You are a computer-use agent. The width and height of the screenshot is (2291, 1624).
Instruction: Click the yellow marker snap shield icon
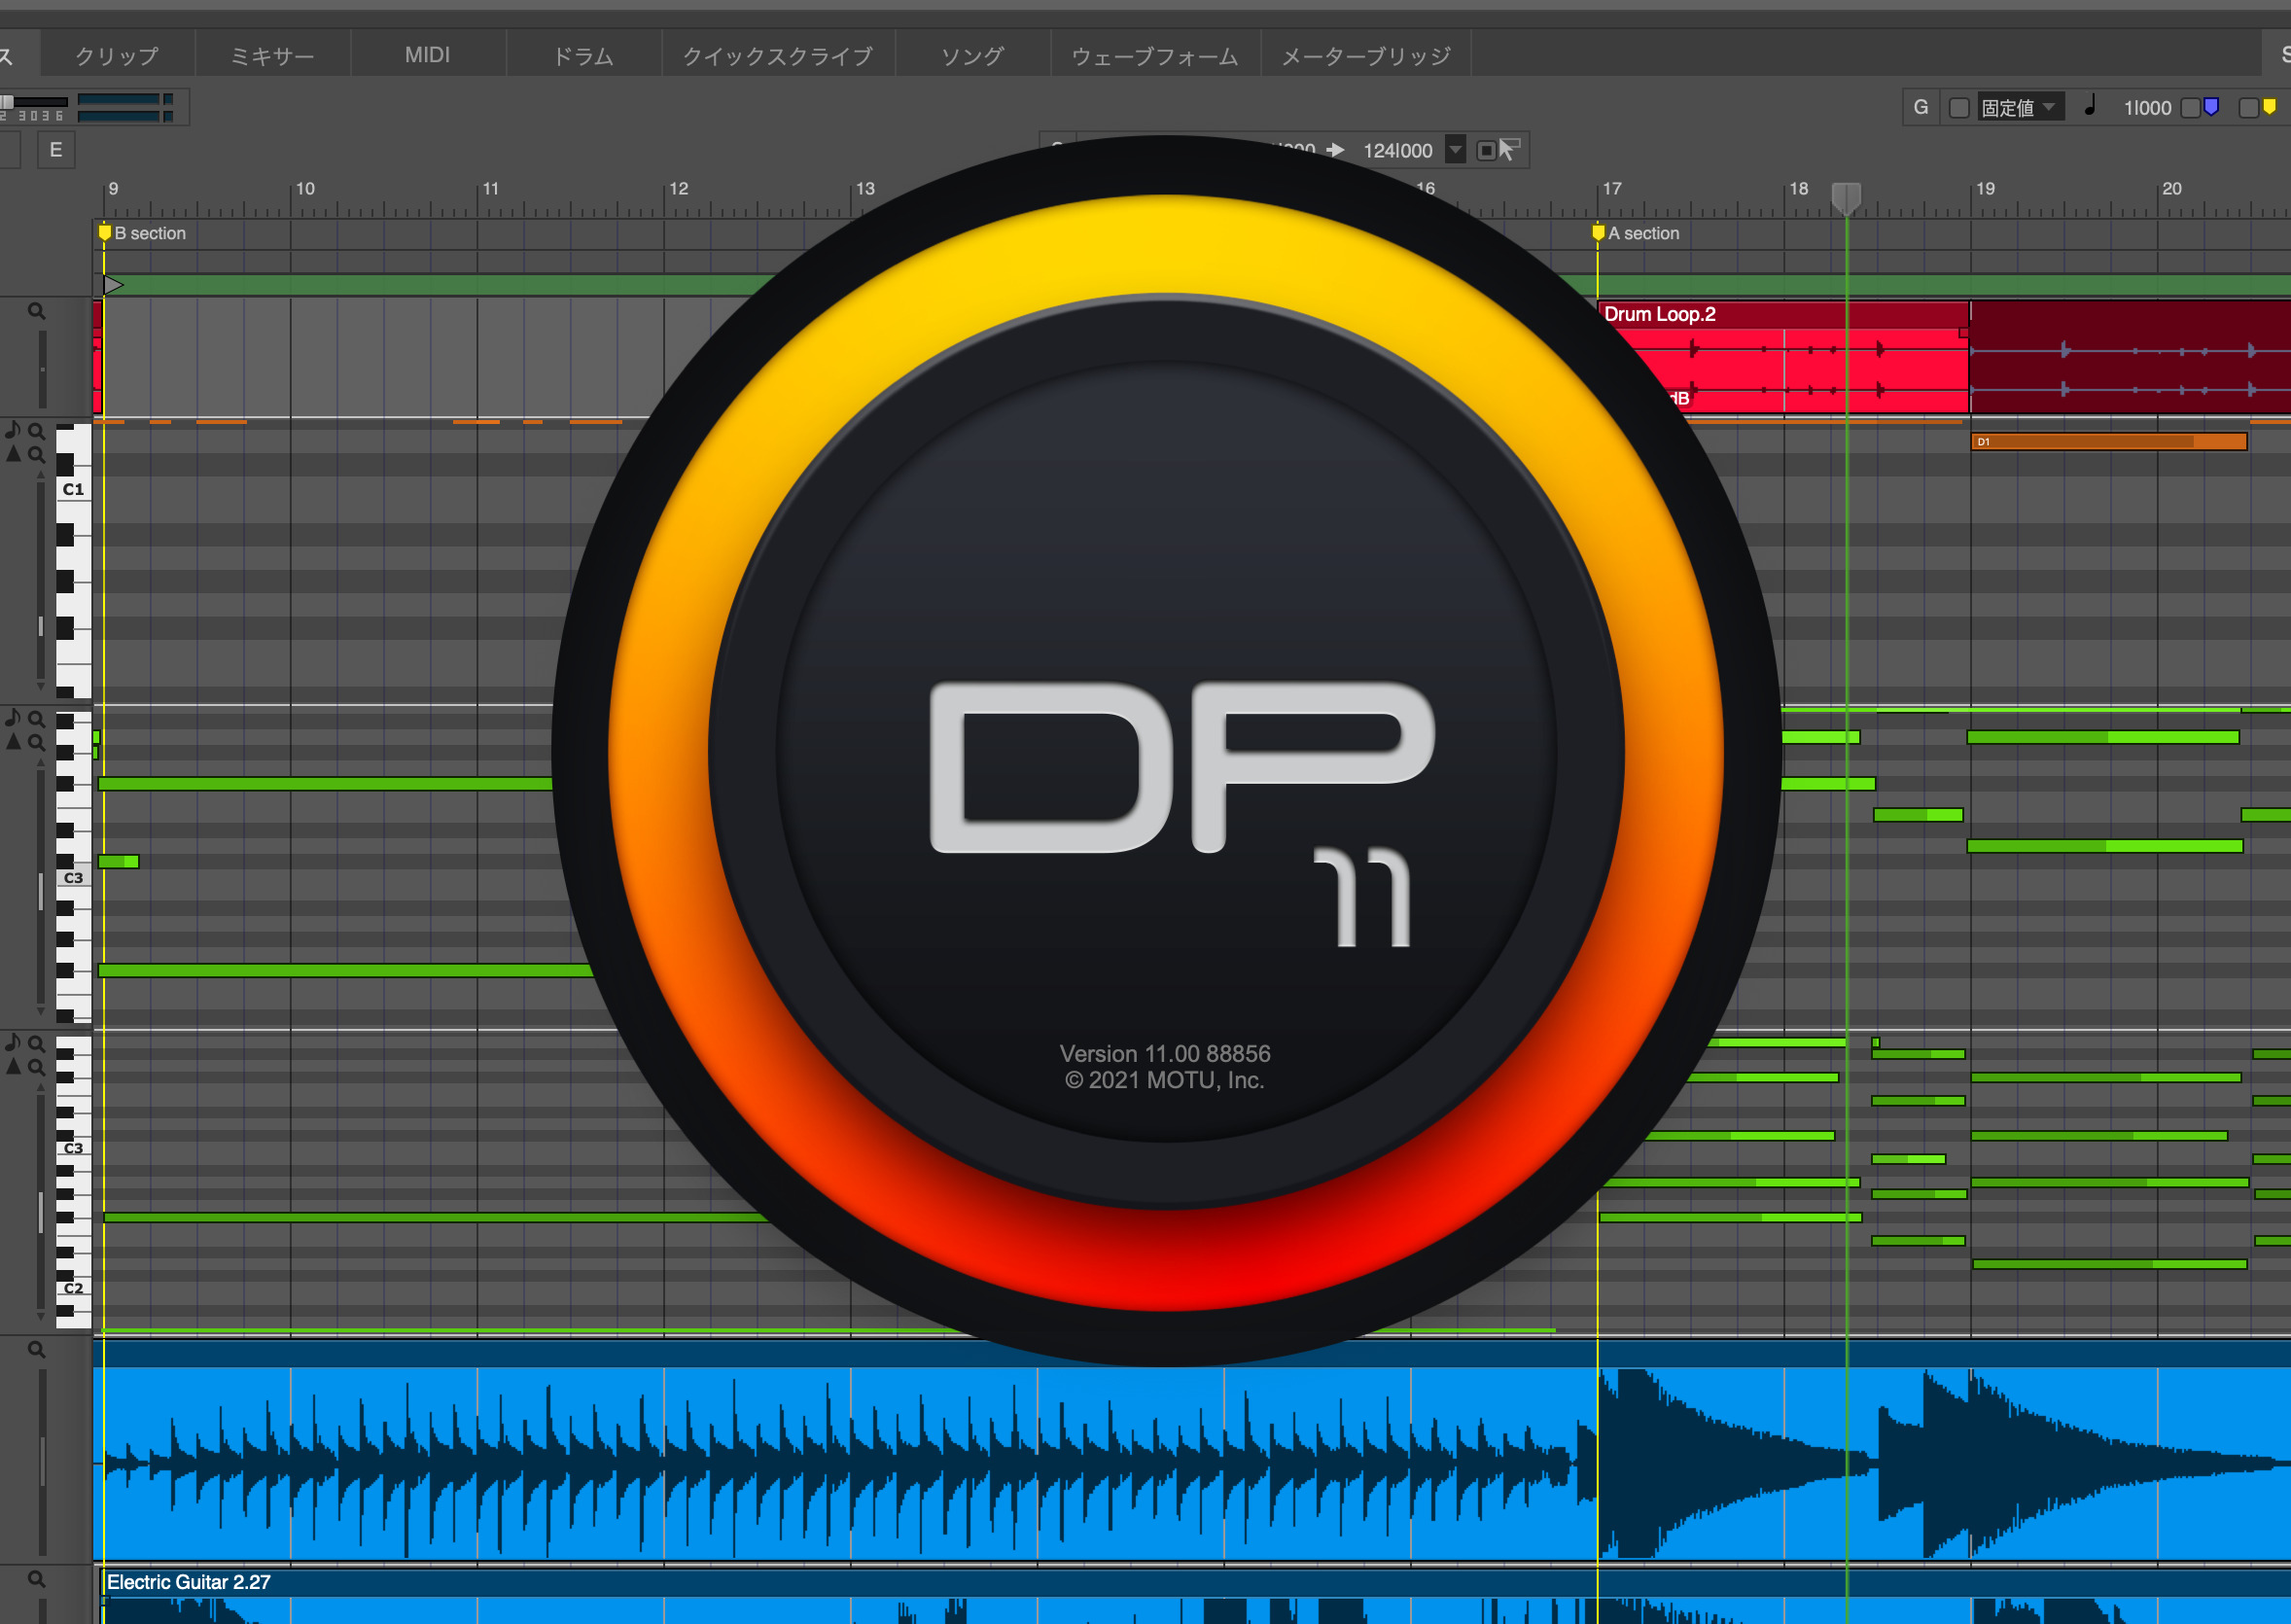(x=2270, y=107)
